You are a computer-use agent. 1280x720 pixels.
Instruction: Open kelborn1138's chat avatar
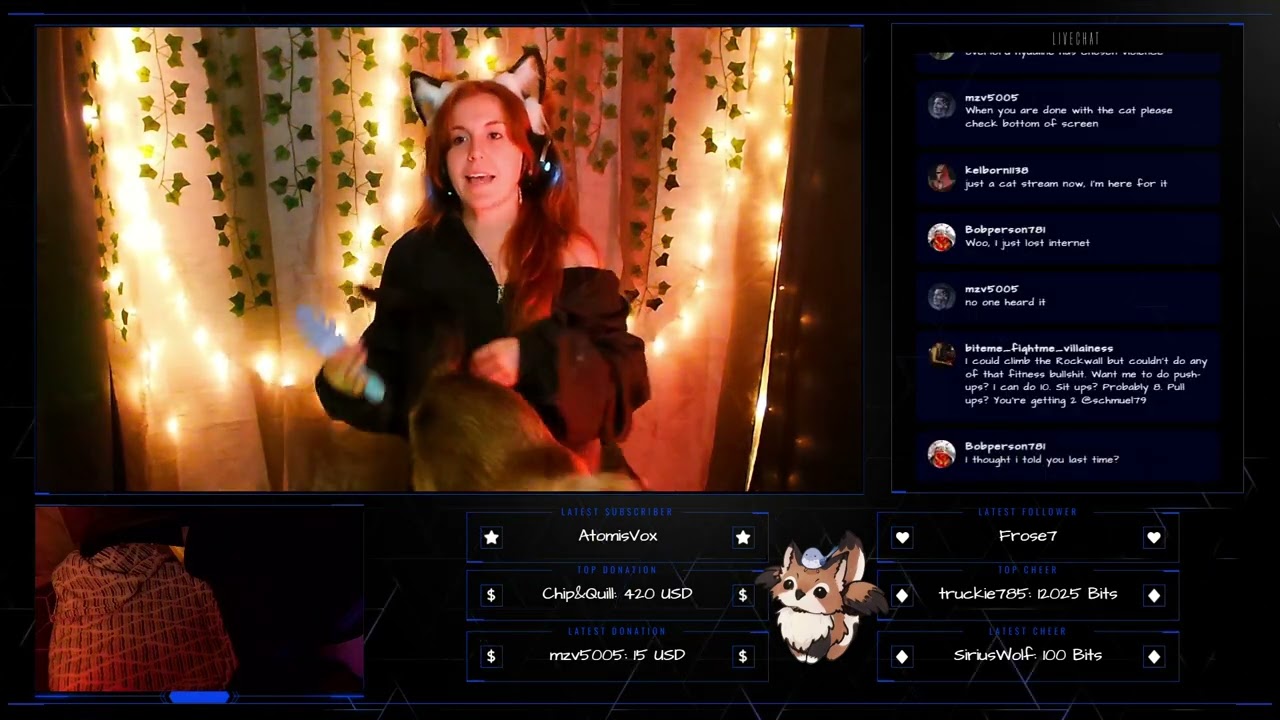coord(941,178)
